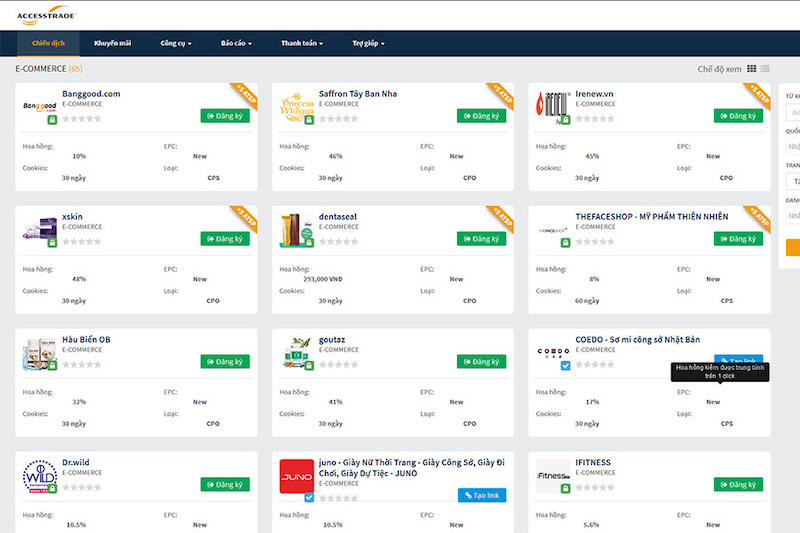Screen dimensions: 800x533
Task: Click green lock badge on goutaz image
Action: point(309,366)
